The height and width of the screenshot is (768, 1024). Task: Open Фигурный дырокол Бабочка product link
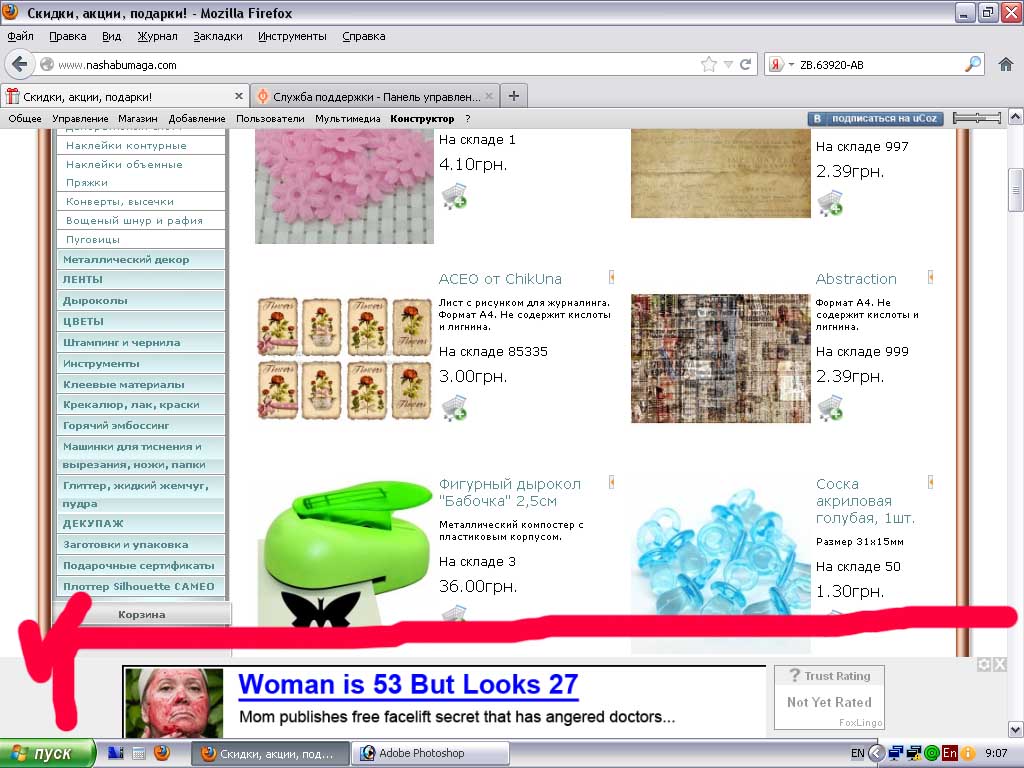click(x=509, y=492)
